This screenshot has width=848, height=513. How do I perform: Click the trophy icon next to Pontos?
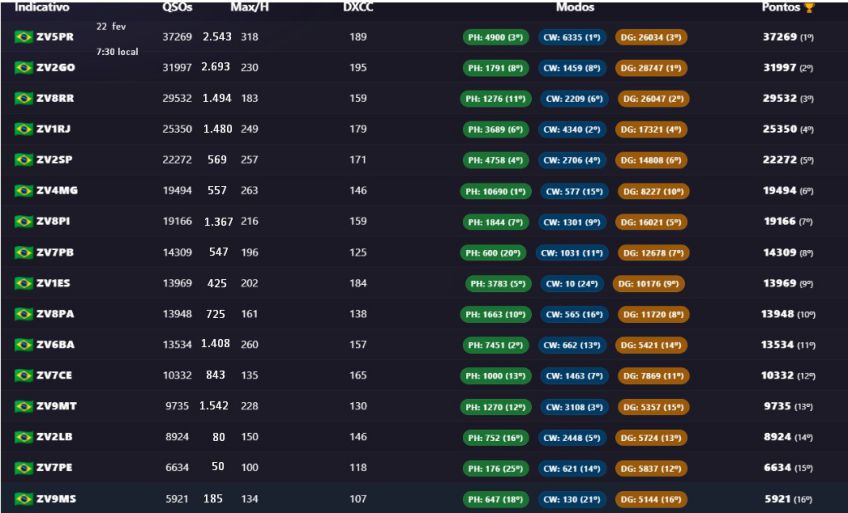pyautogui.click(x=809, y=7)
